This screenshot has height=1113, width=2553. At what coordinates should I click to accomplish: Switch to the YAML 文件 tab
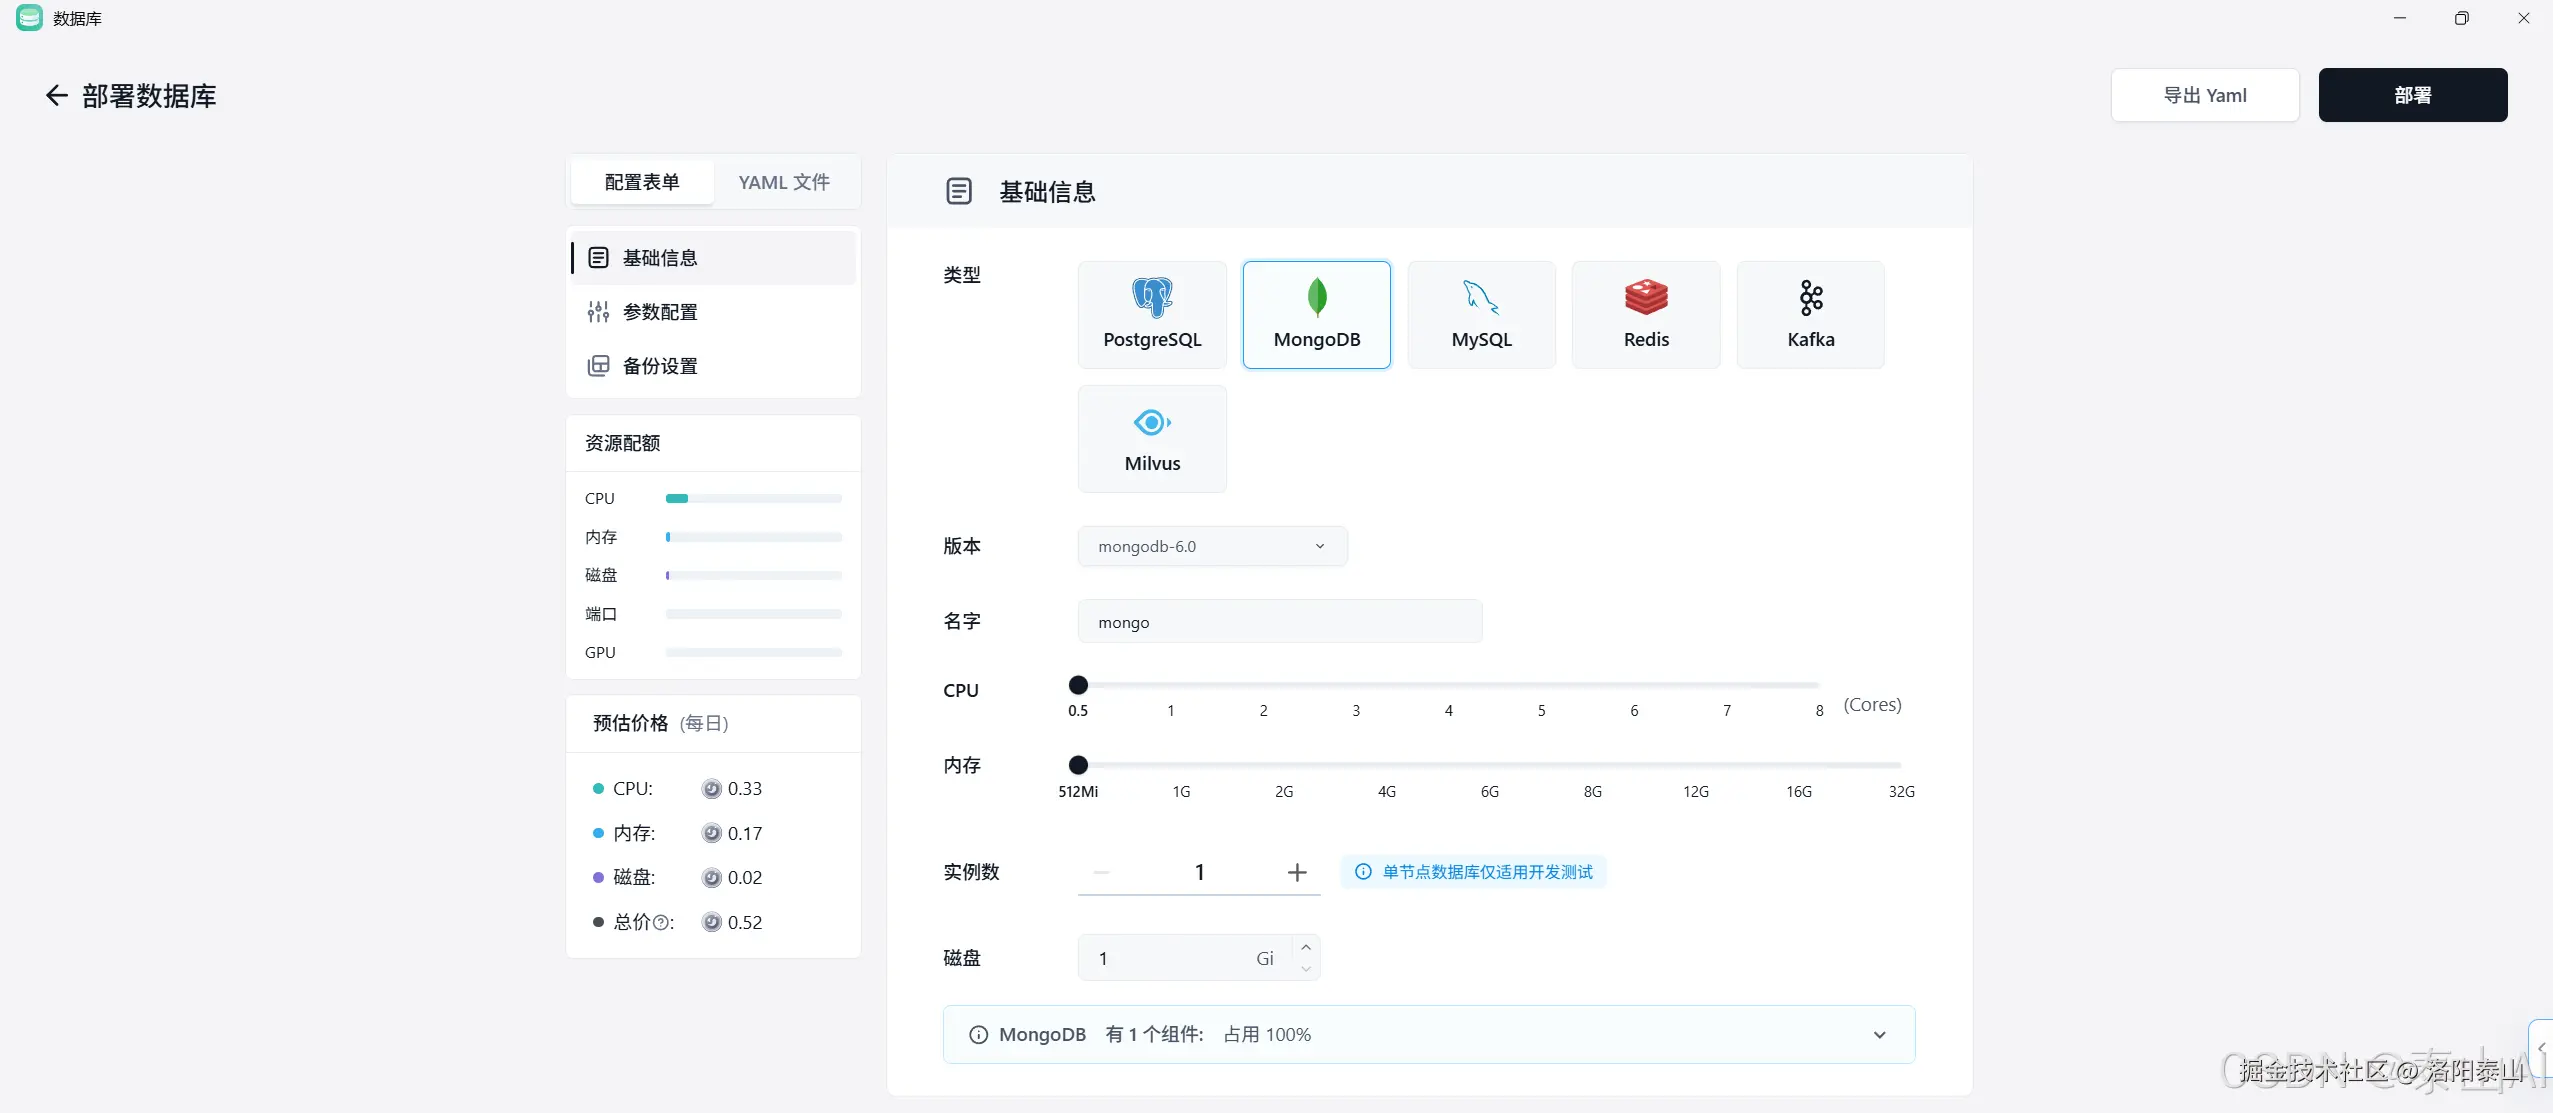click(783, 182)
